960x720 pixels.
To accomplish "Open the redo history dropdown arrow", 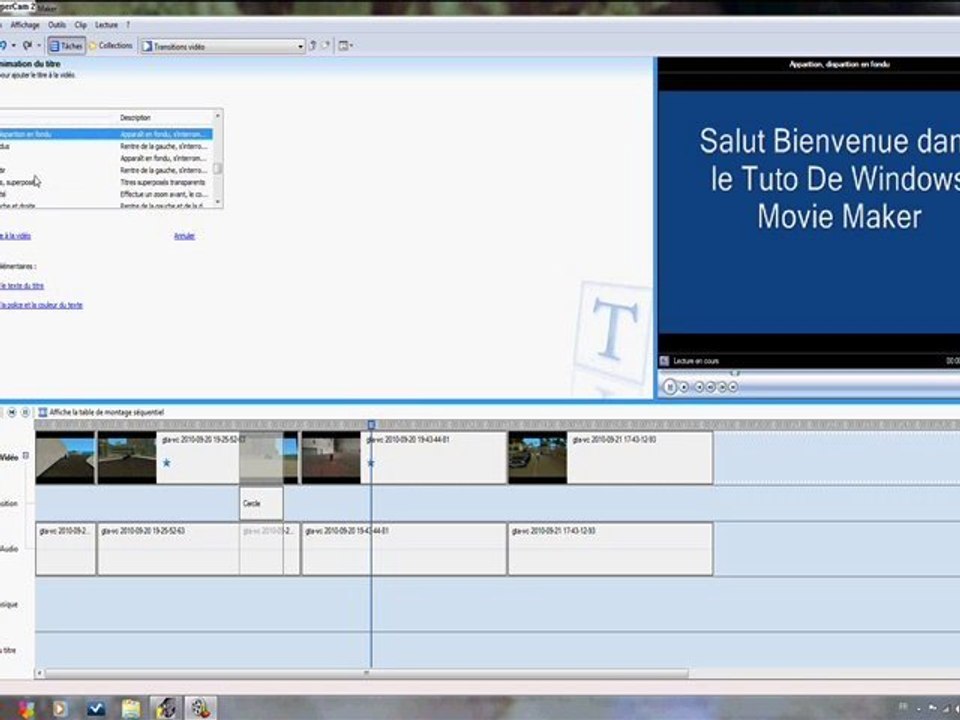I will point(39,46).
